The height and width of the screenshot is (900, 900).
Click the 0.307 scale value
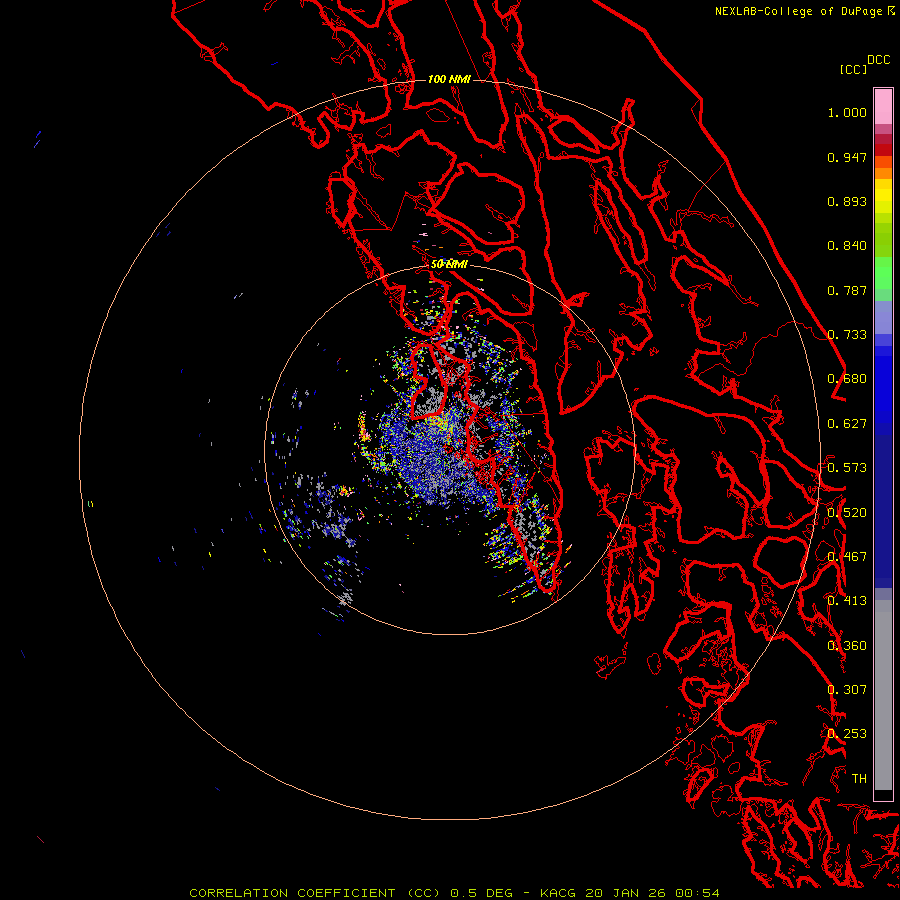coord(847,690)
